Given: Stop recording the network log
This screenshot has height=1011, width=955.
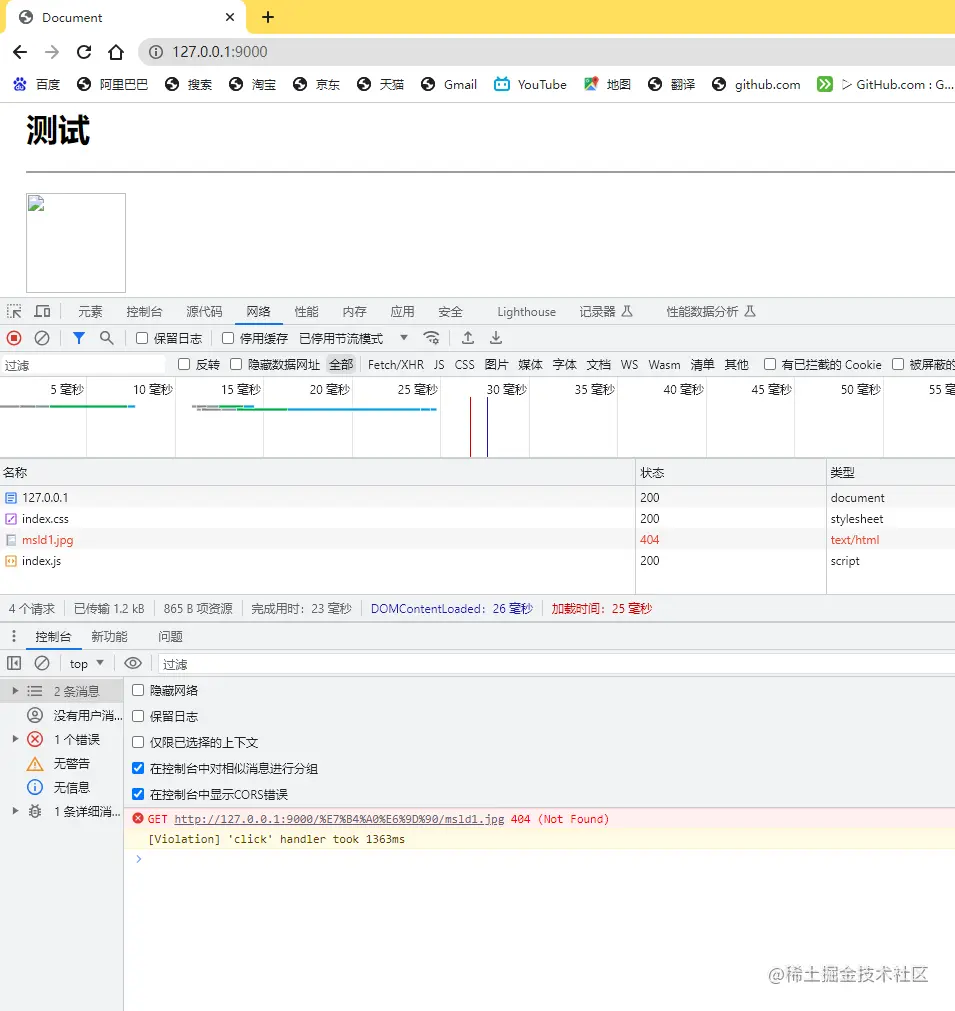Looking at the screenshot, I should pyautogui.click(x=14, y=338).
